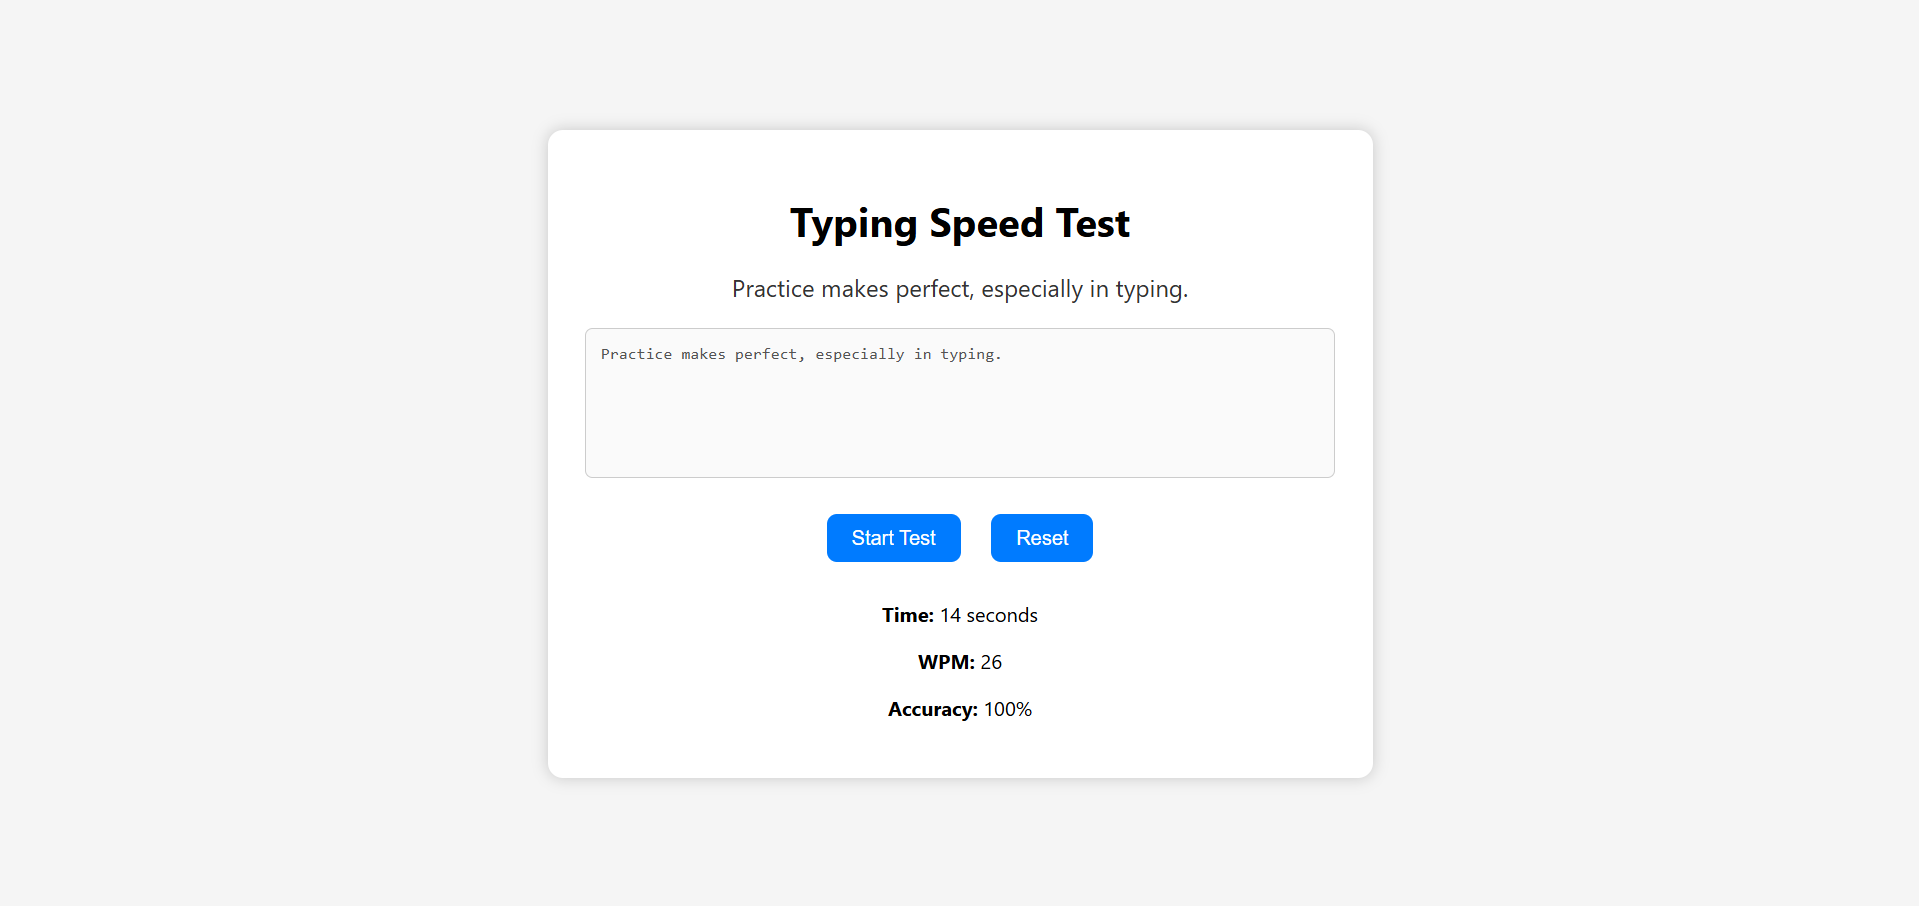1919x906 pixels.
Task: Click the "14 seconds" time value
Action: [x=989, y=615]
